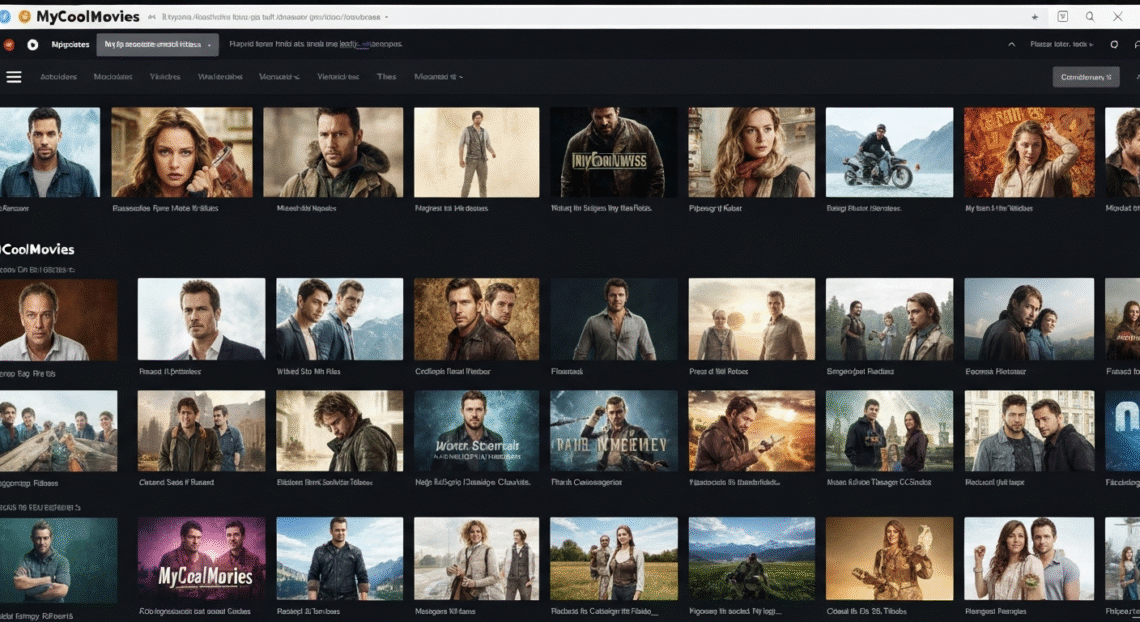Click the star bookmark icon in address bar
1140x622 pixels.
pyautogui.click(x=1034, y=17)
